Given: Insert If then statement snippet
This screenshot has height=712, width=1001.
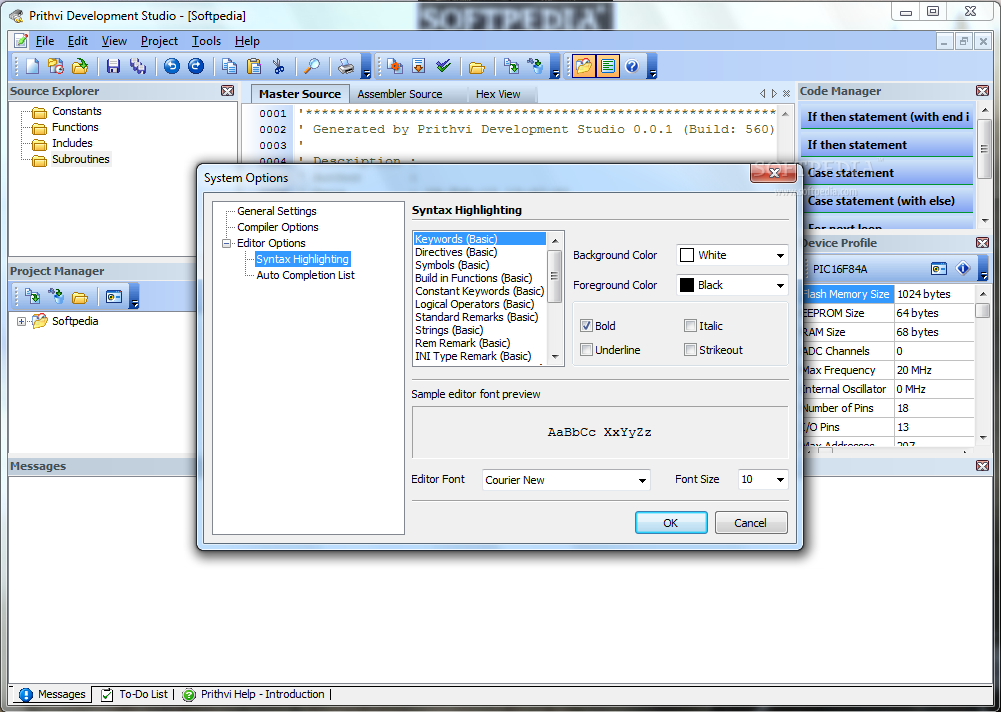Looking at the screenshot, I should [886, 145].
